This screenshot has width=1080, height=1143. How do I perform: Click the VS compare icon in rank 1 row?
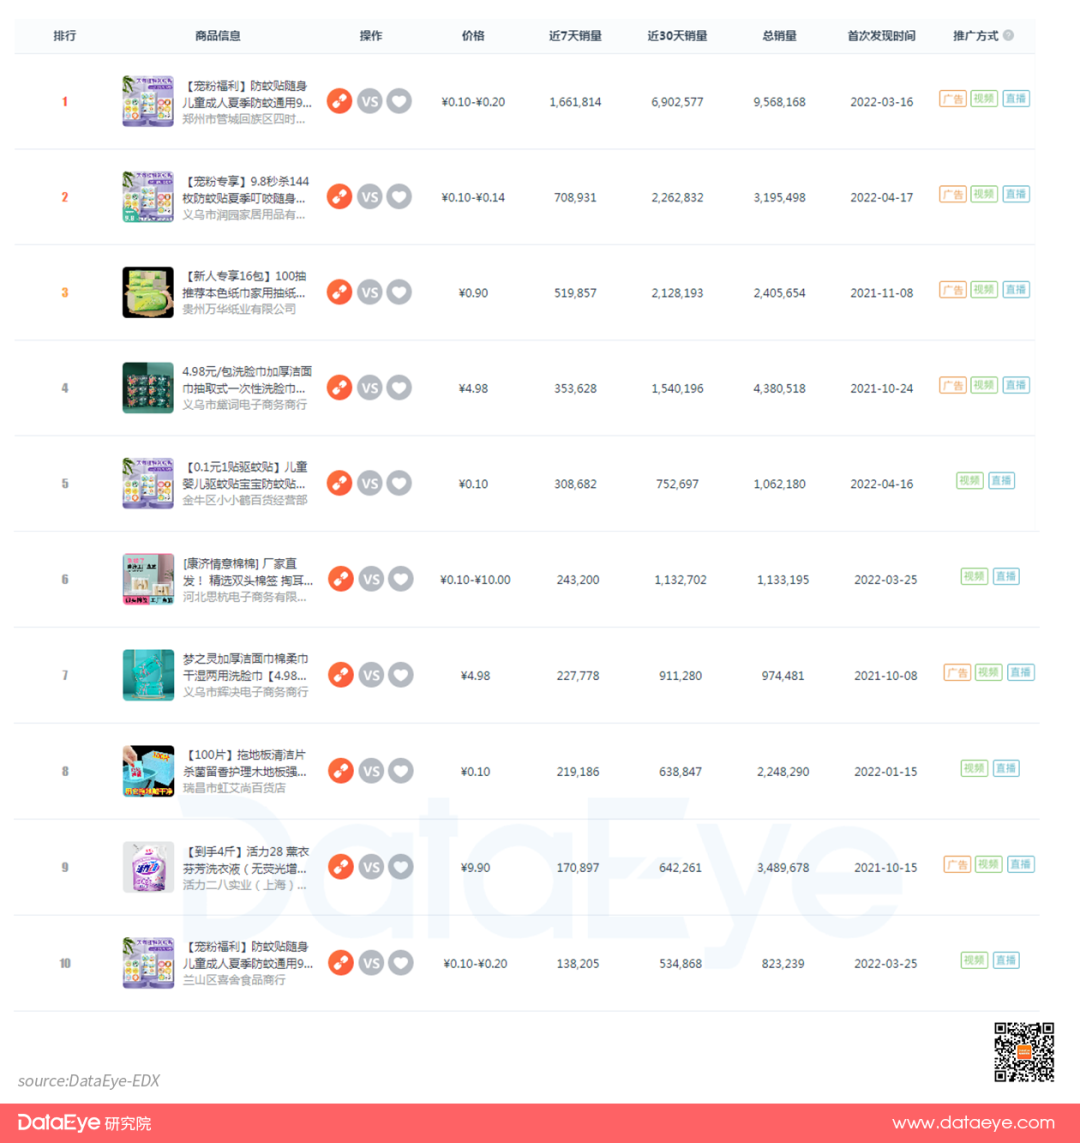(x=369, y=101)
